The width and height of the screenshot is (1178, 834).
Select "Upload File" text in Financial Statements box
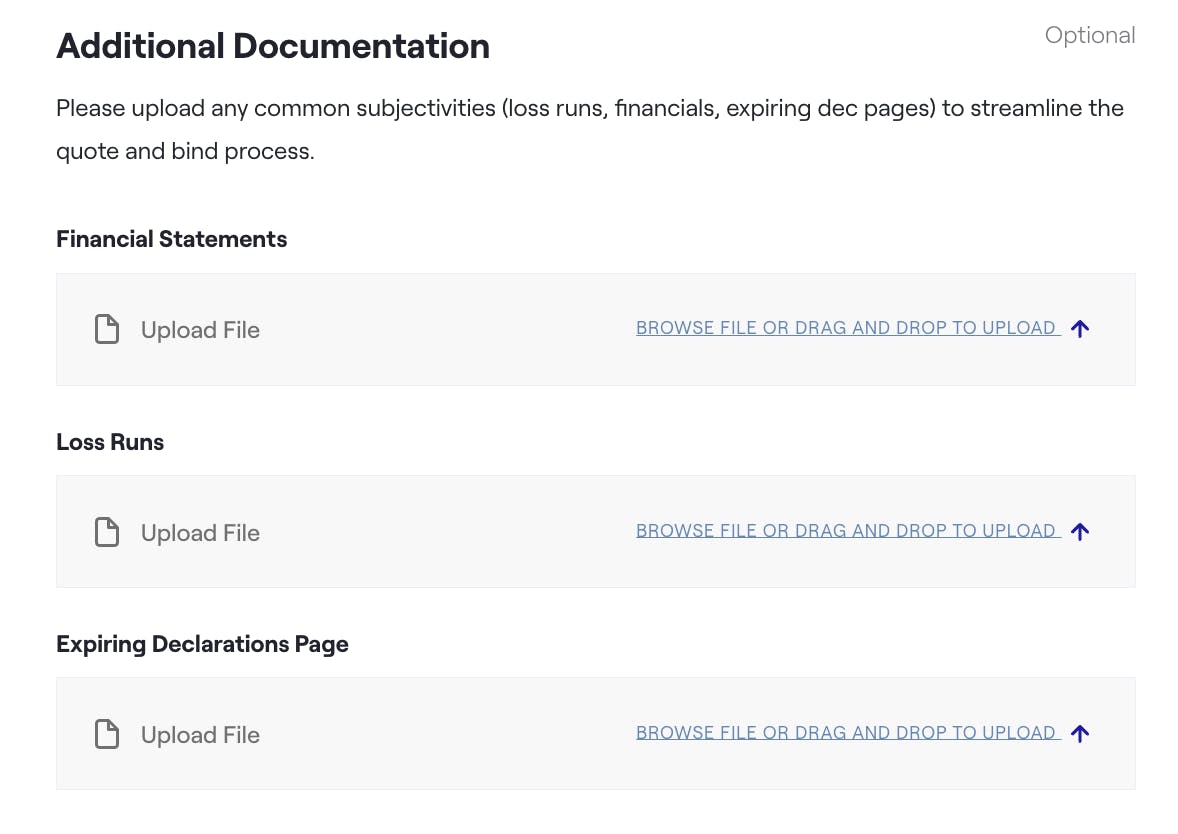point(200,330)
